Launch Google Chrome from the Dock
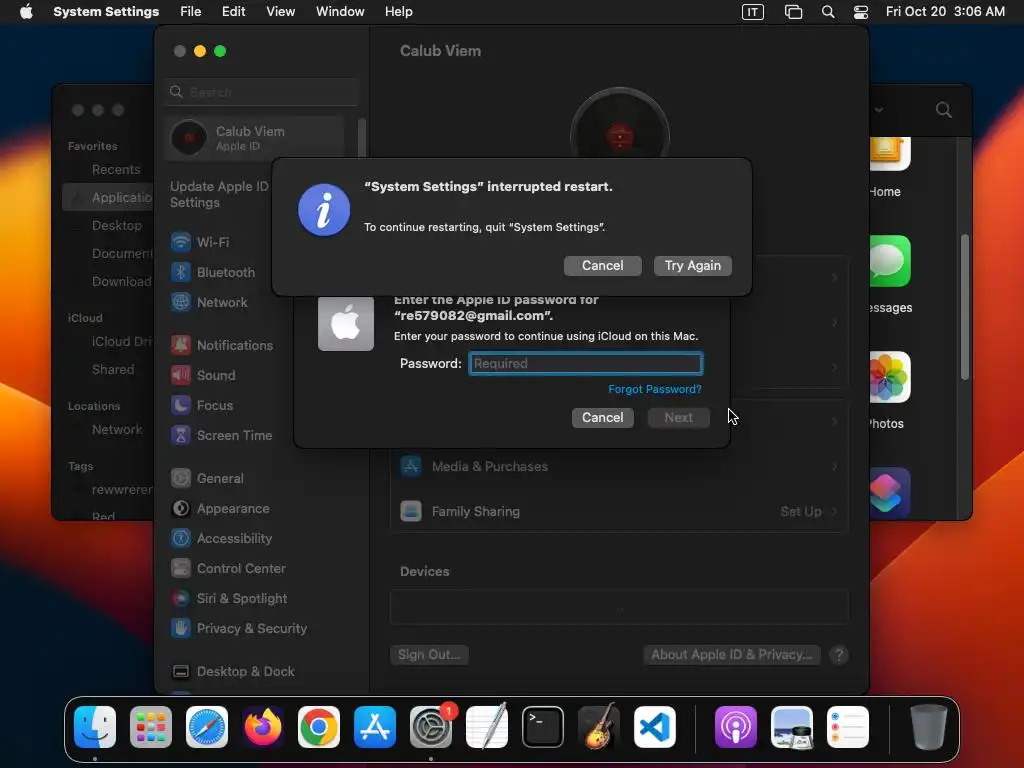Viewport: 1024px width, 768px height. pos(319,727)
